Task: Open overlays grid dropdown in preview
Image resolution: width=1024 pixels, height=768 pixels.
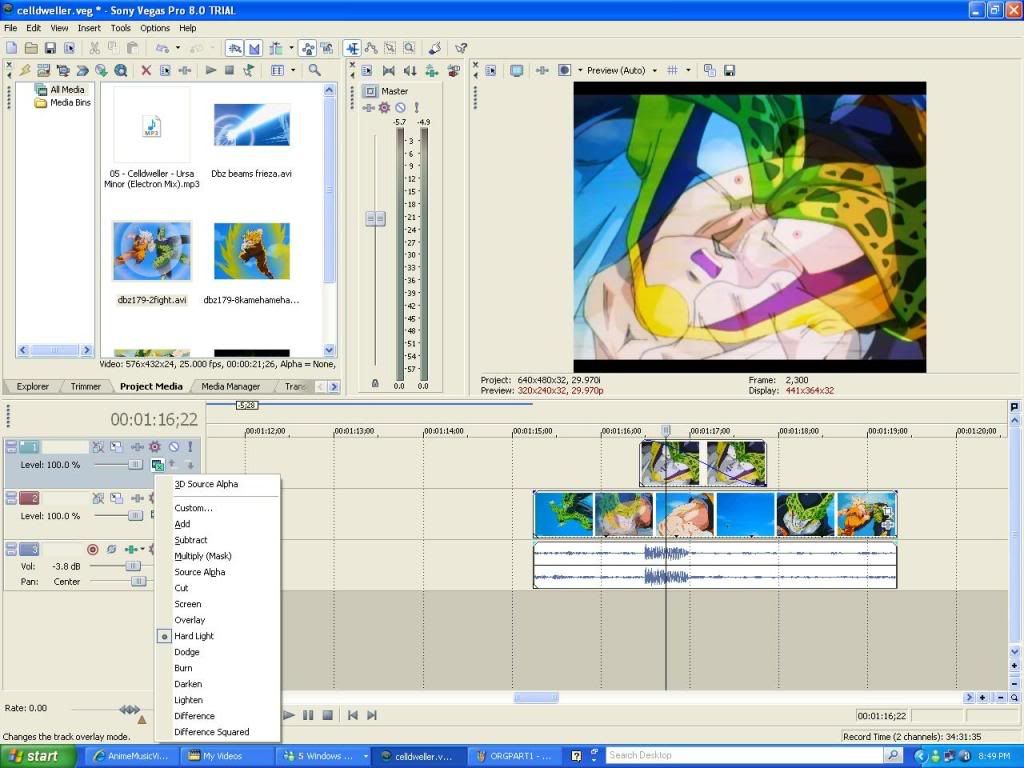Action: (688, 70)
